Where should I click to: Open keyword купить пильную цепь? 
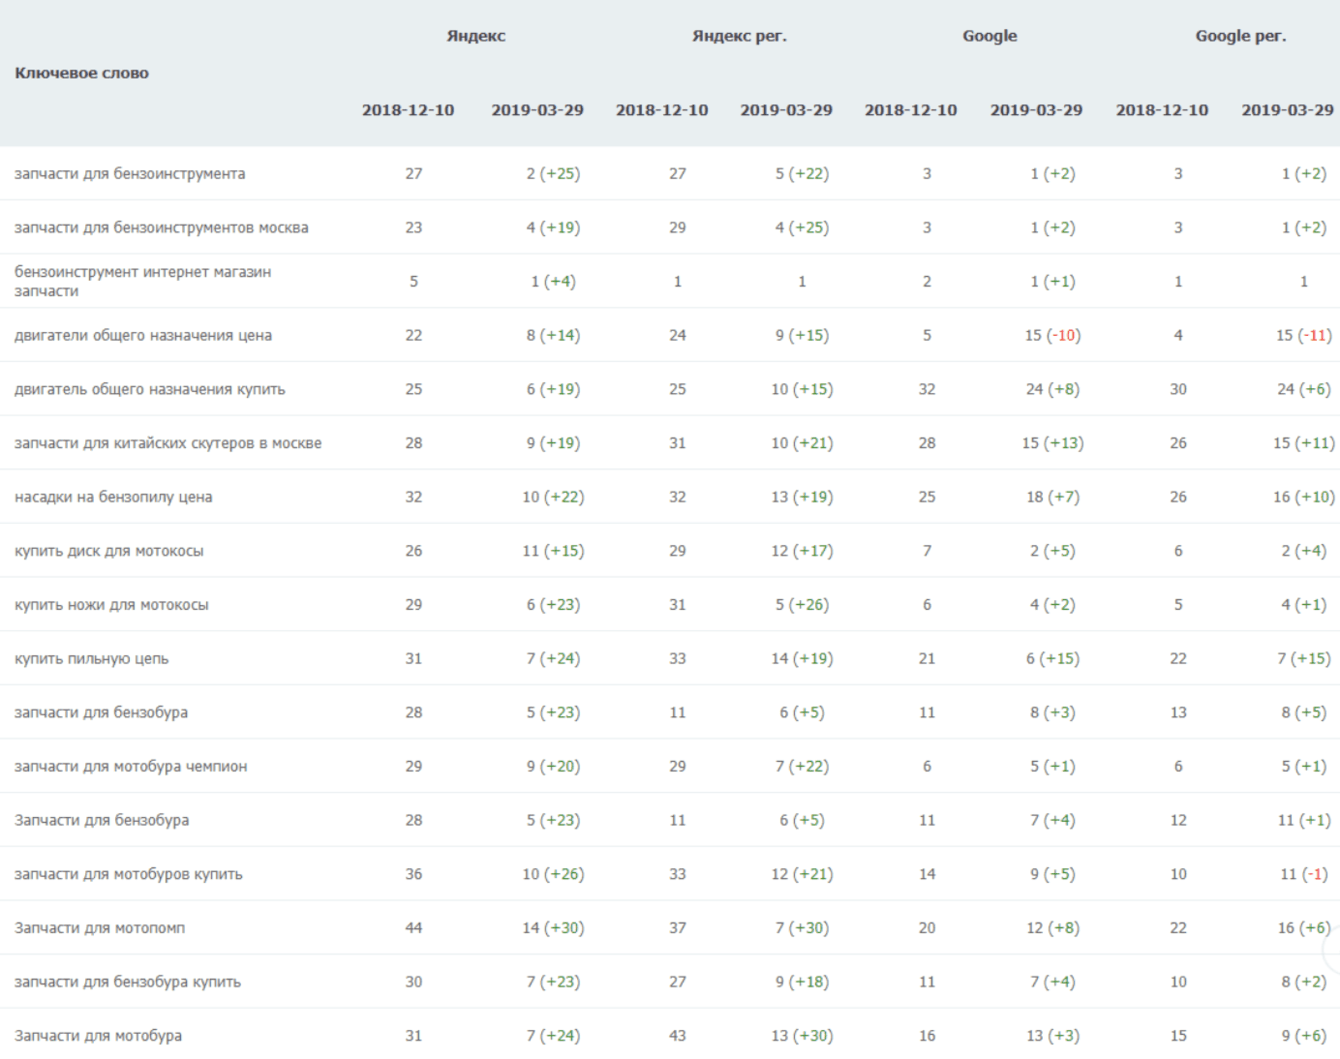tap(91, 659)
